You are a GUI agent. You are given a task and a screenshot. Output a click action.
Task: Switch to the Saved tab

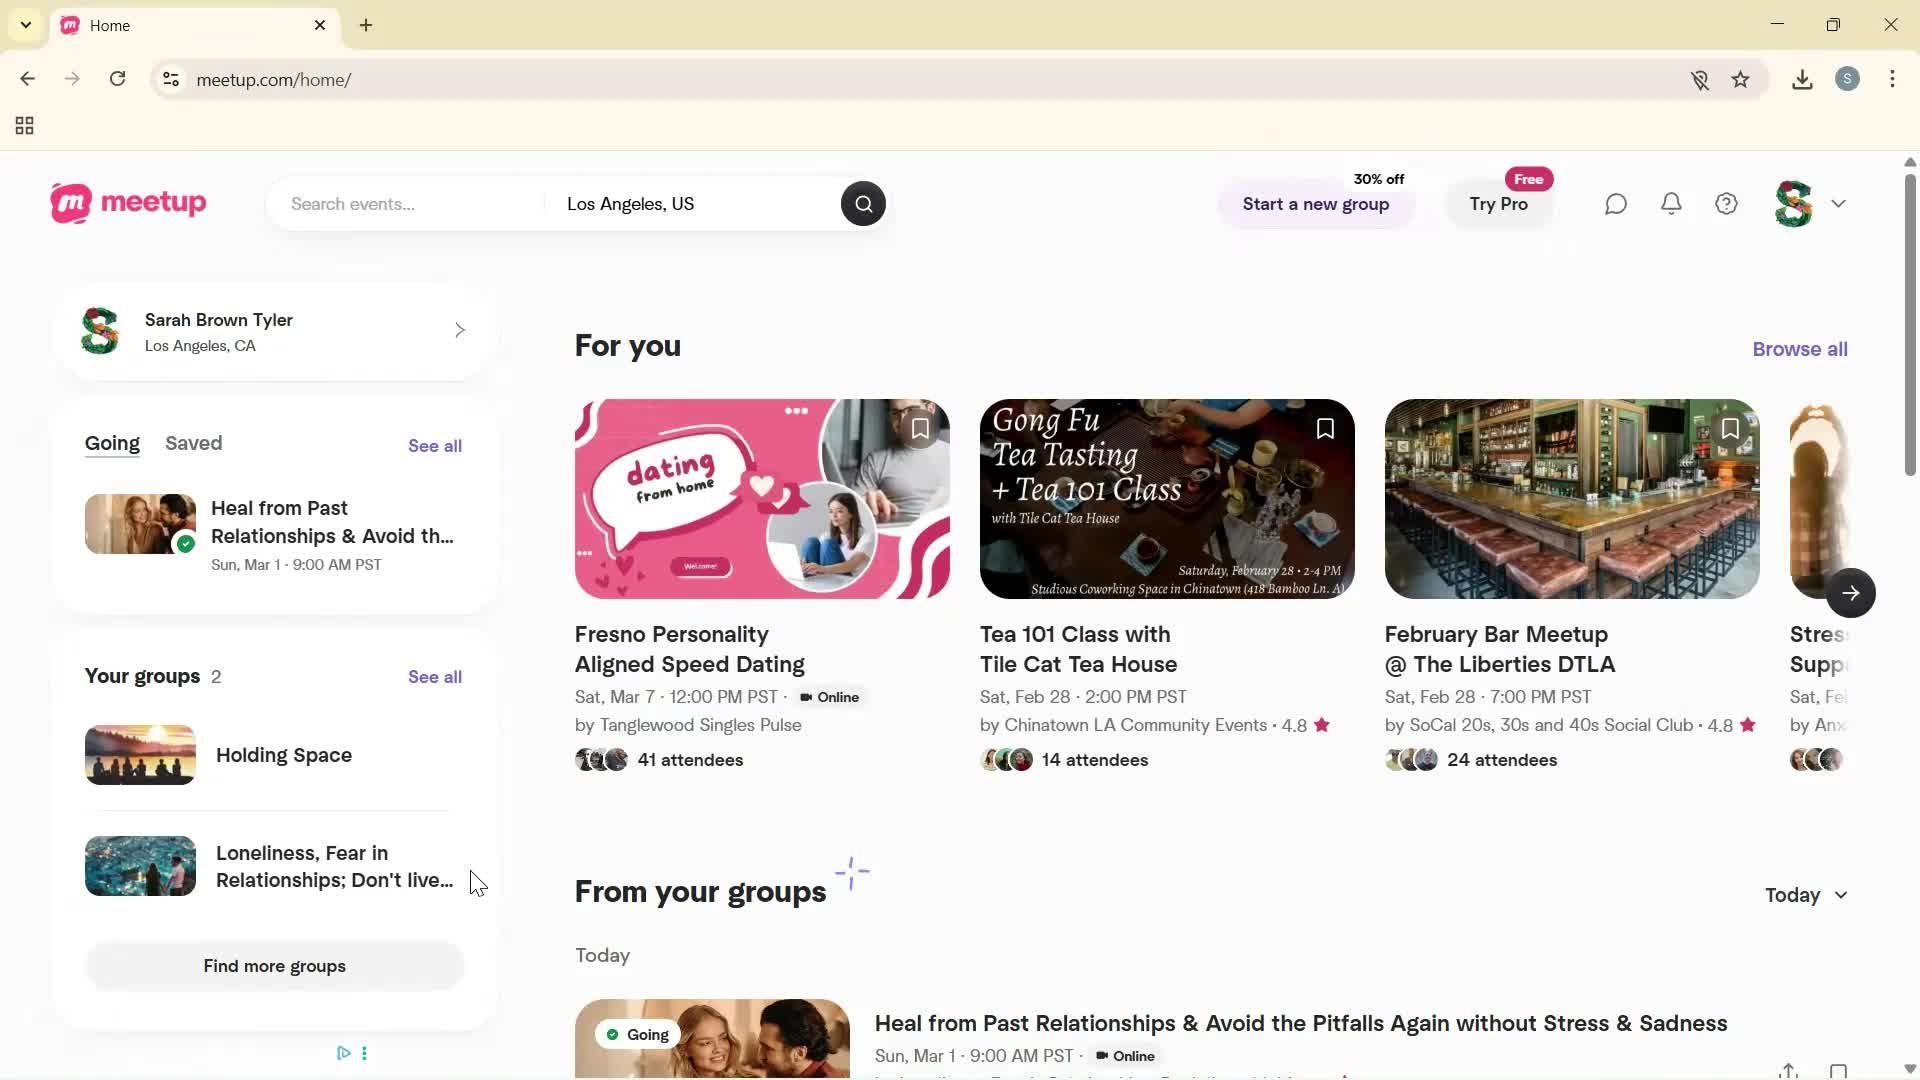pyautogui.click(x=193, y=443)
